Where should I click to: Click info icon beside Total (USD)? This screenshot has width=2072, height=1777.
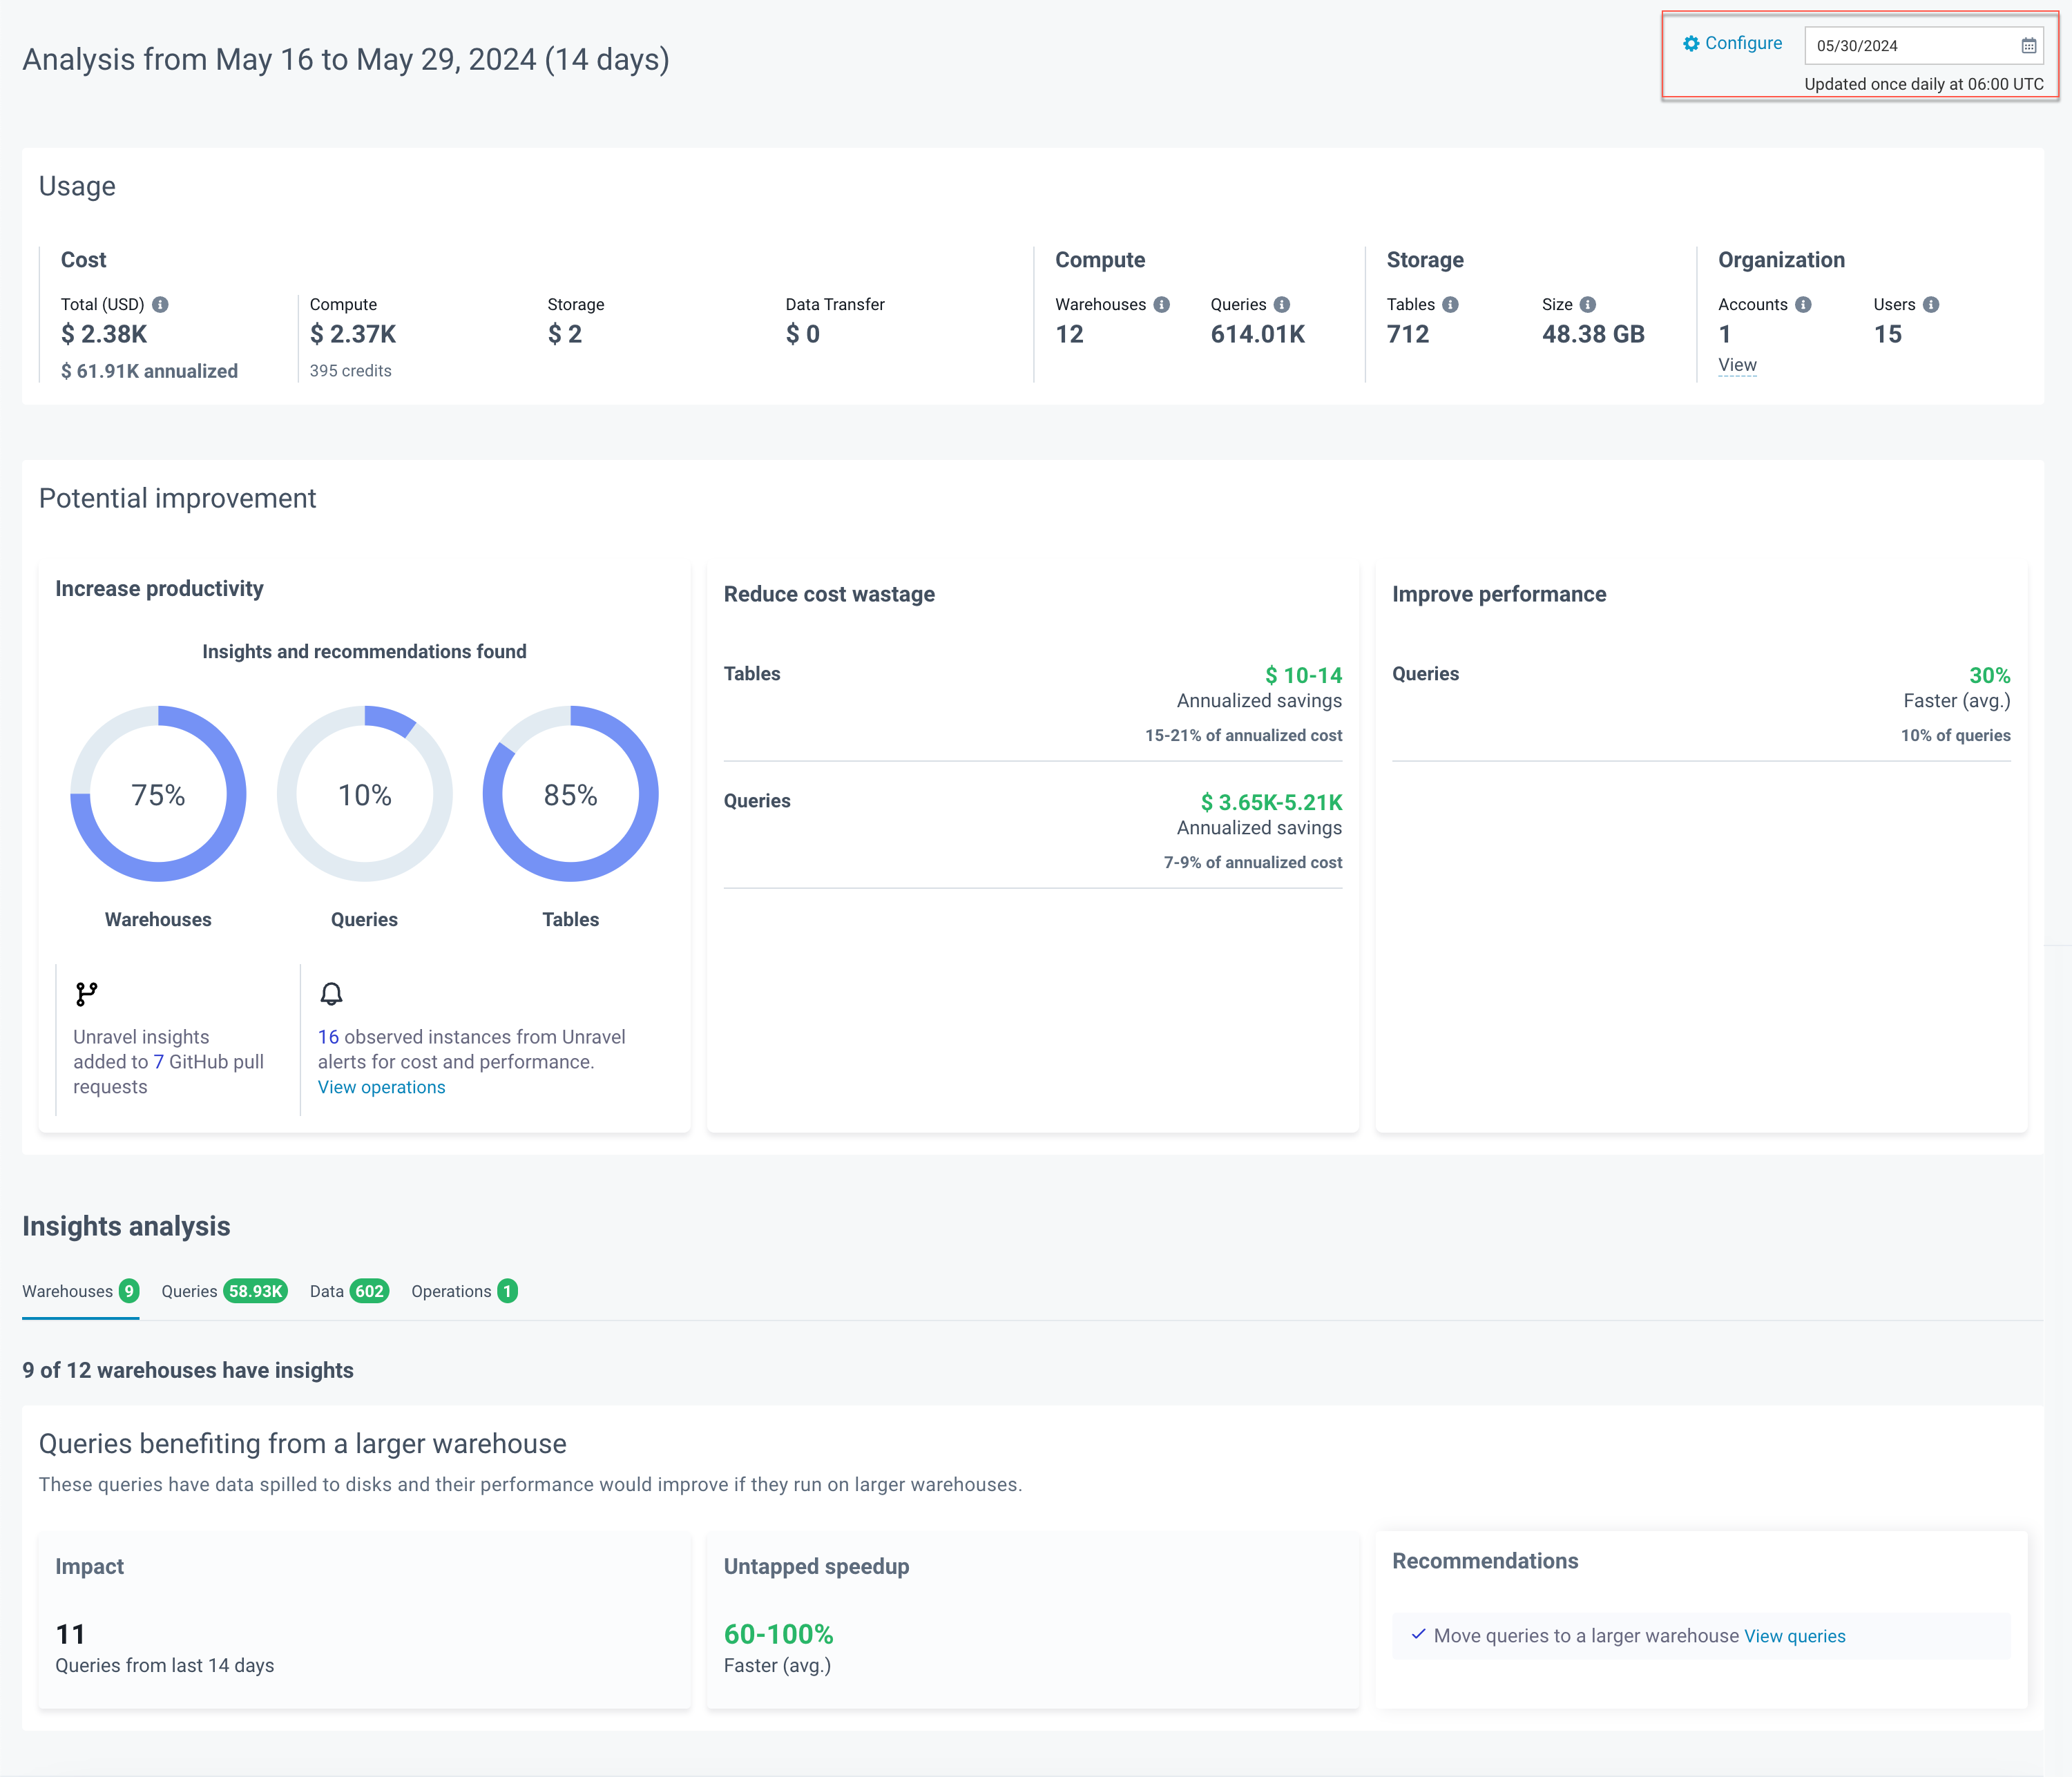coord(160,304)
